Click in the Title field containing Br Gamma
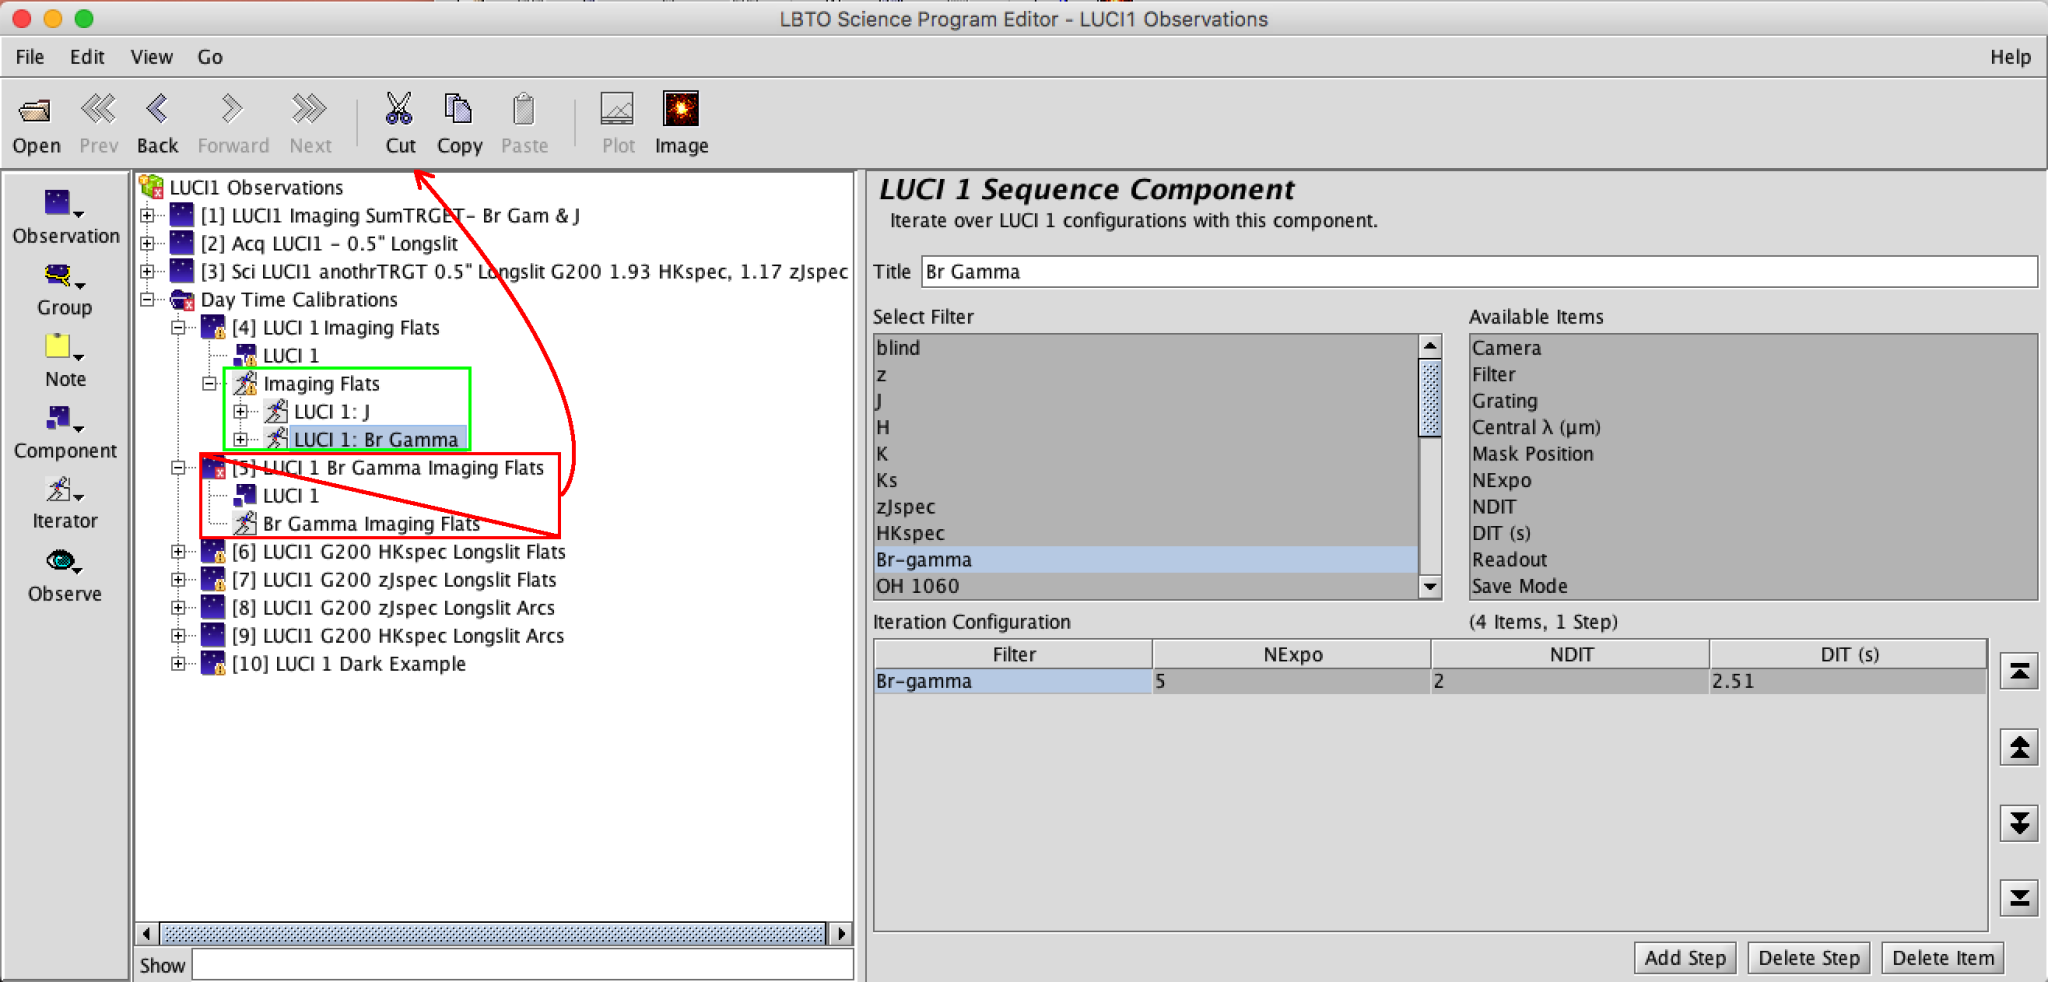 [x=1479, y=271]
